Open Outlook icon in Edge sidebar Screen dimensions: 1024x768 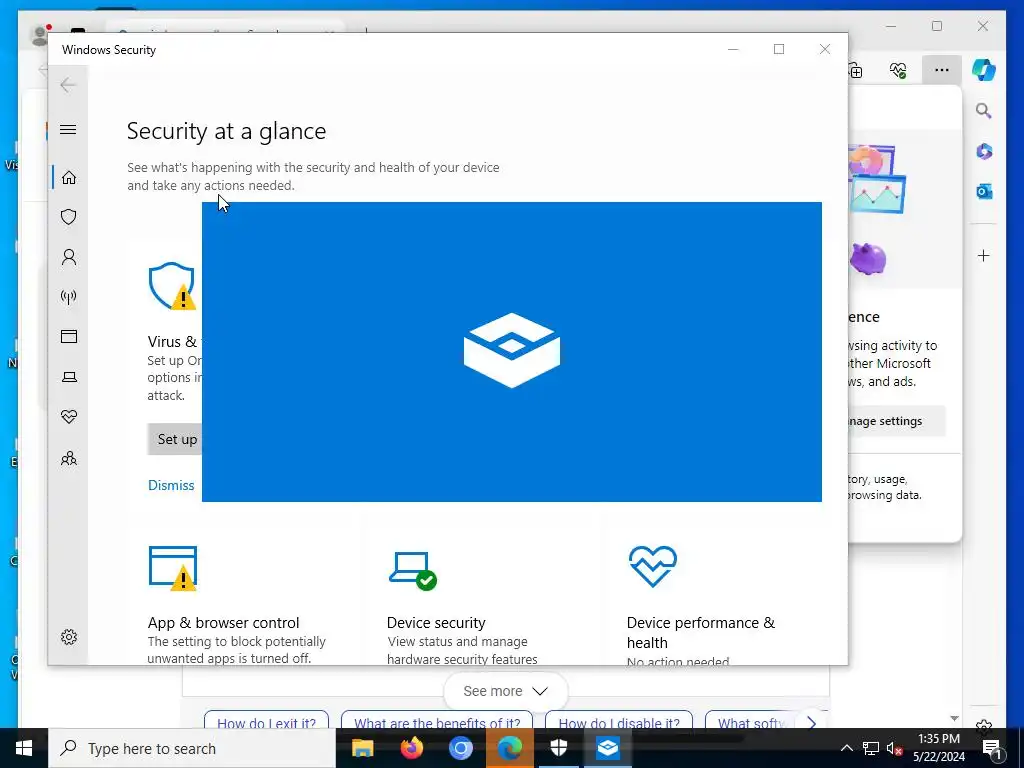[984, 191]
